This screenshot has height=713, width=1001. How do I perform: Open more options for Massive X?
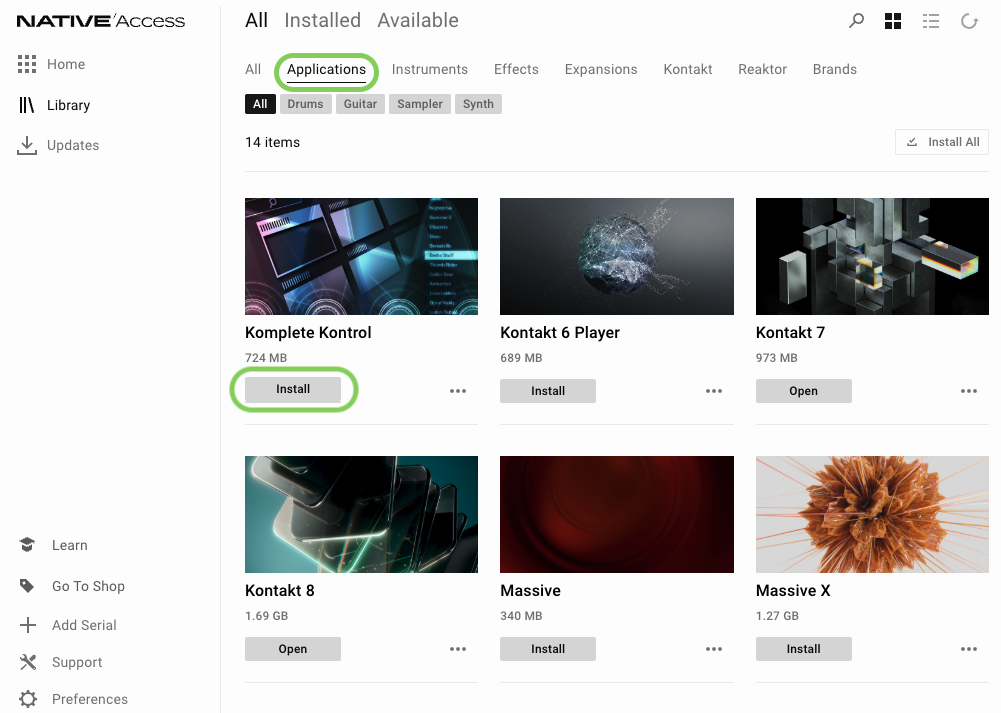pos(969,649)
